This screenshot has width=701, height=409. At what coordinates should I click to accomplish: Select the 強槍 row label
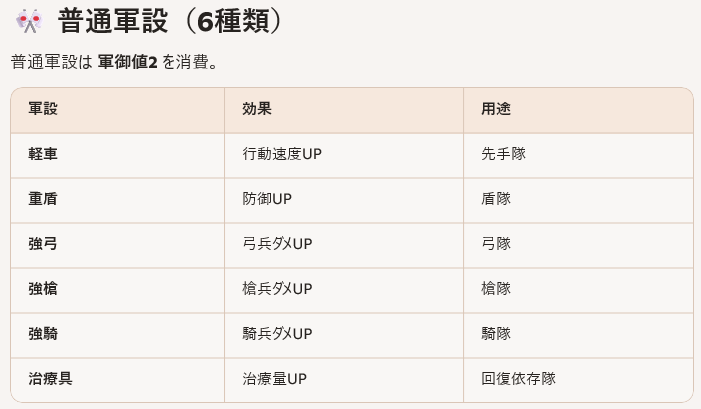click(x=43, y=289)
